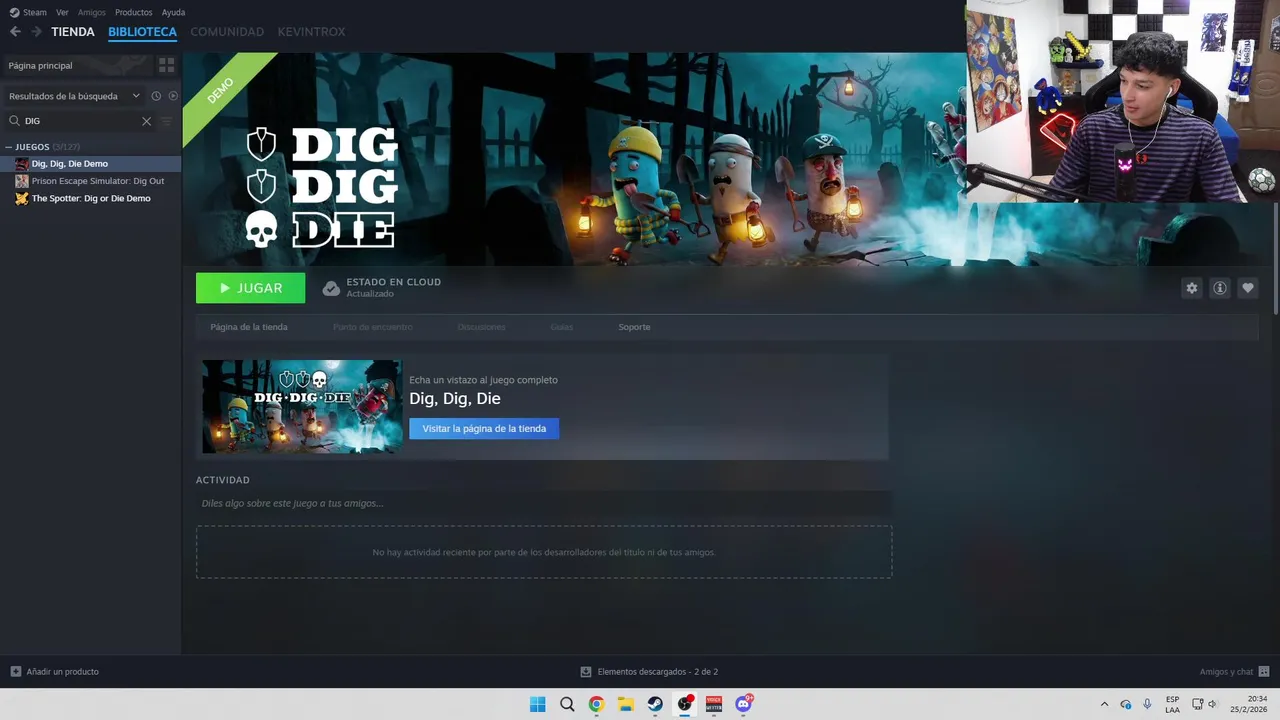The image size is (1280, 720).
Task: Open OBS Studio from the taskbar
Action: pos(685,704)
